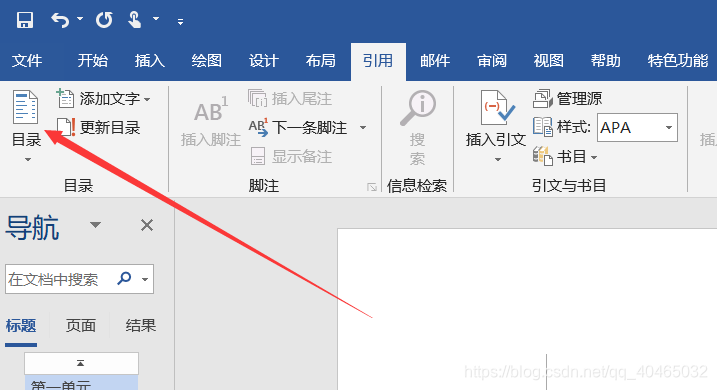Select the 第一单元 heading
The image size is (717, 390).
81,383
